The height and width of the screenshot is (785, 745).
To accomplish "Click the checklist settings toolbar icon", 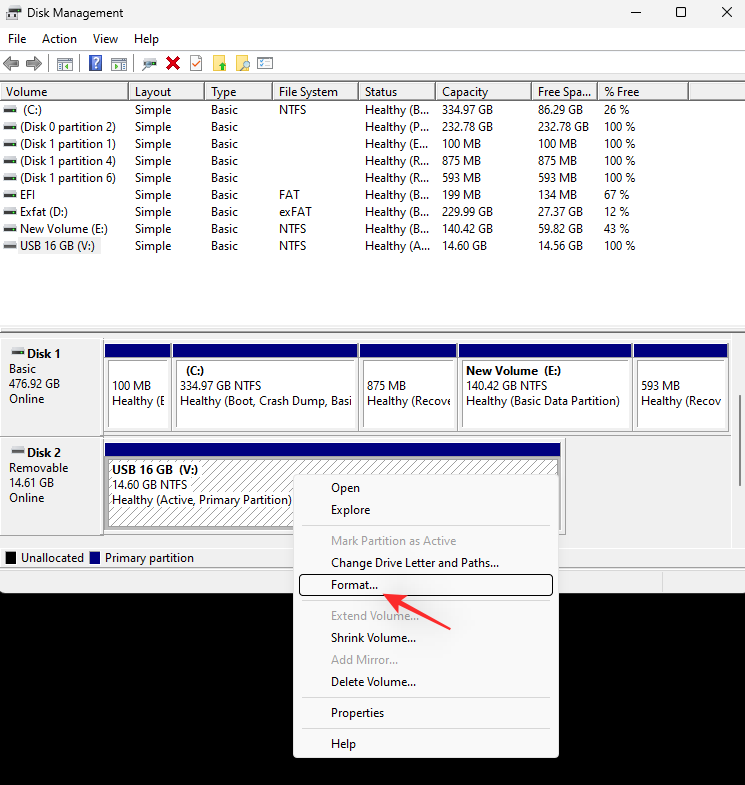I will pyautogui.click(x=265, y=63).
